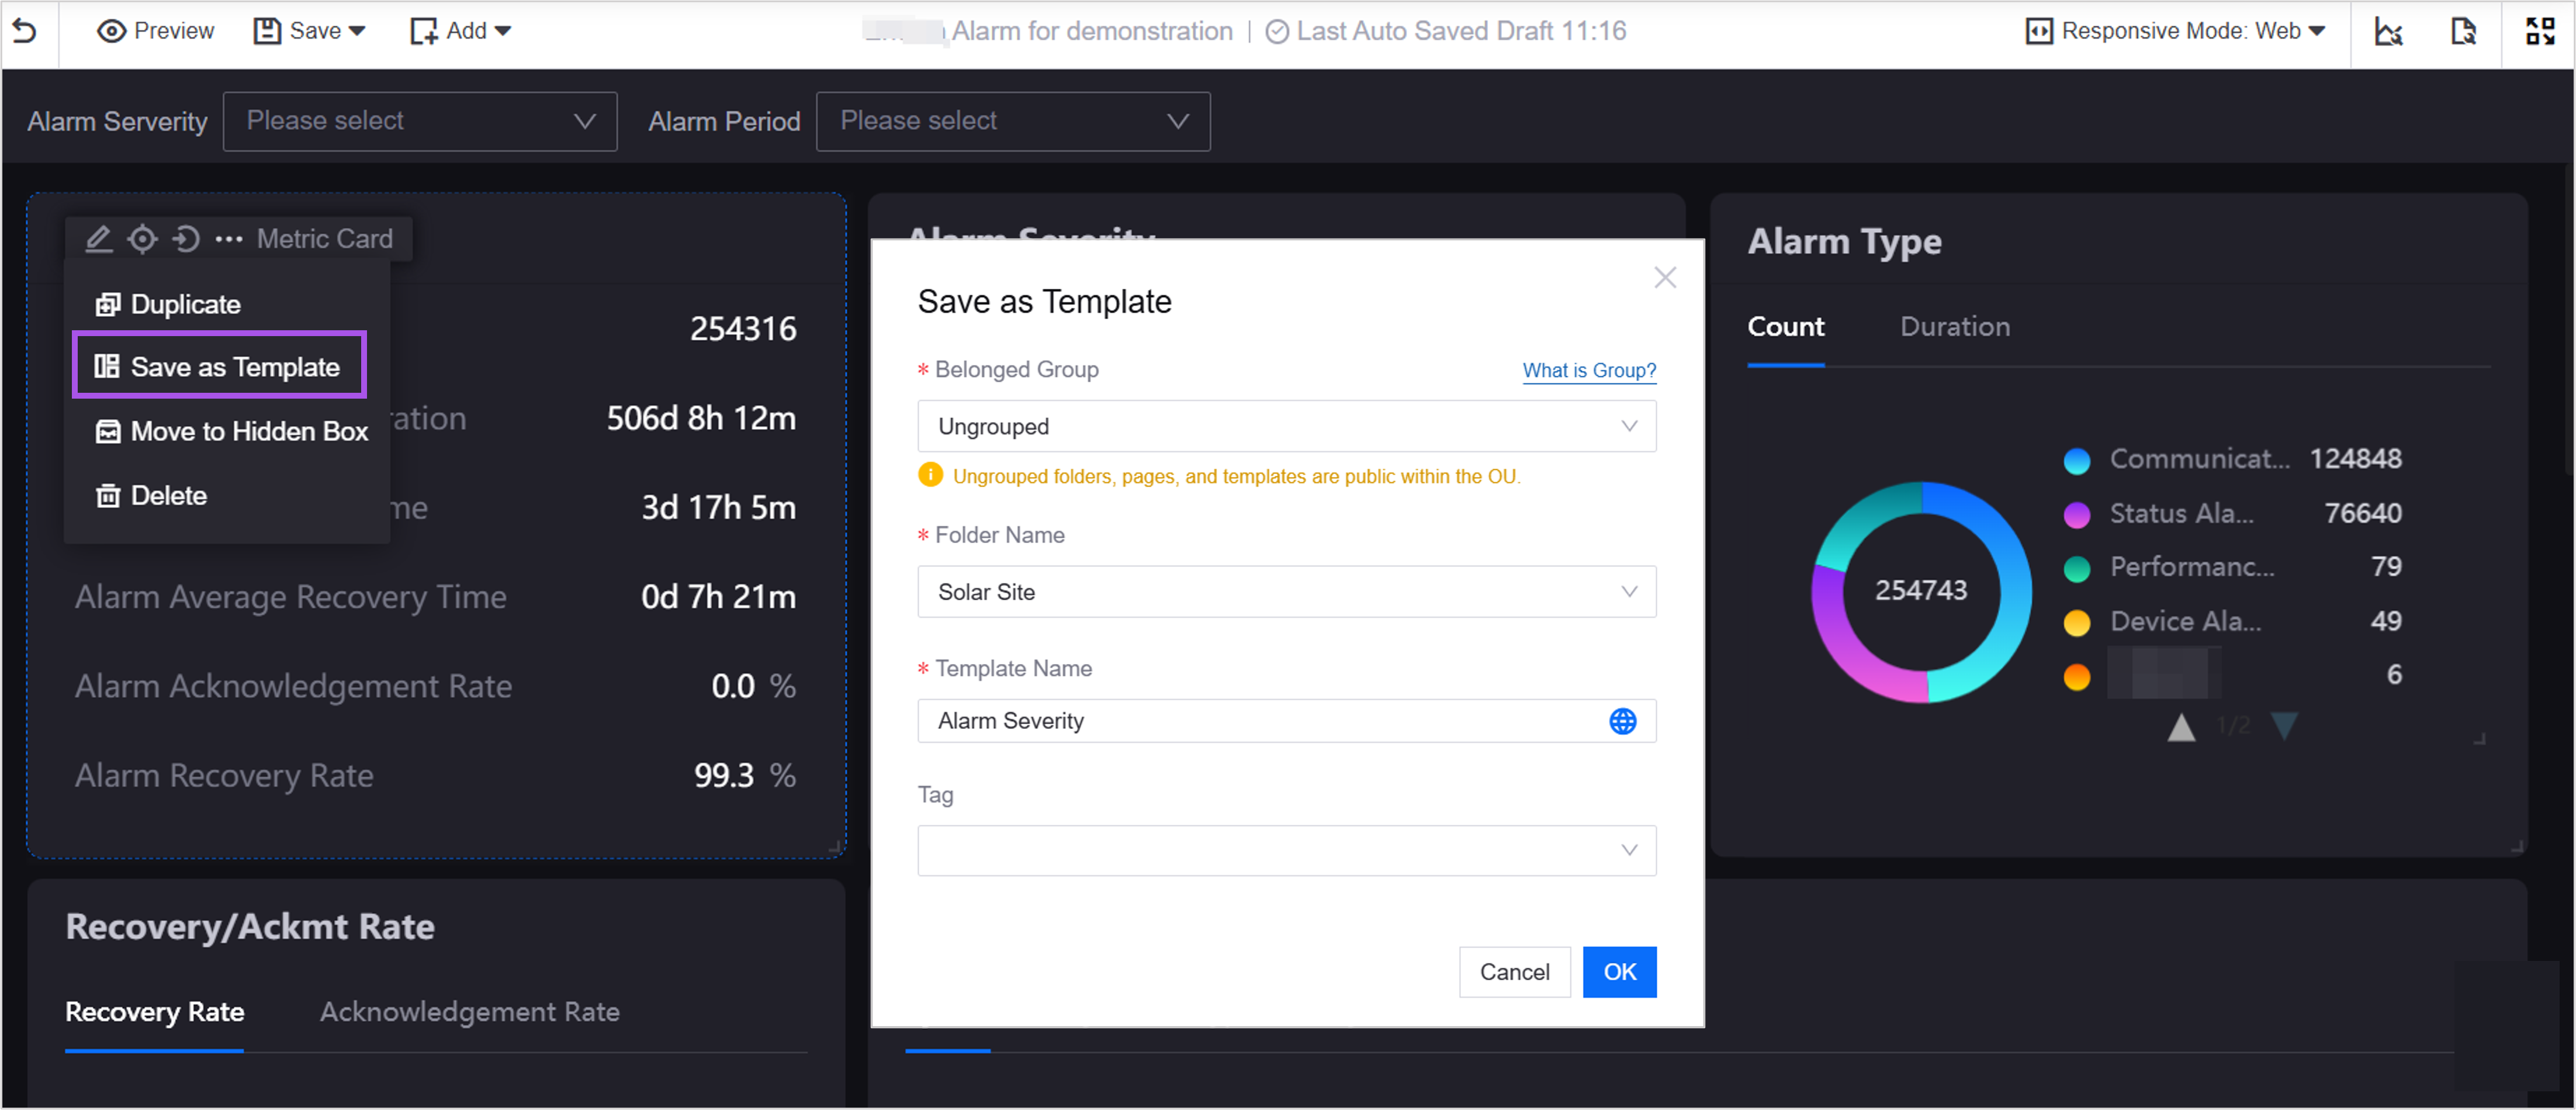Choose Move to Hidden Box
Screen dimensions: 2576x1110
point(231,431)
